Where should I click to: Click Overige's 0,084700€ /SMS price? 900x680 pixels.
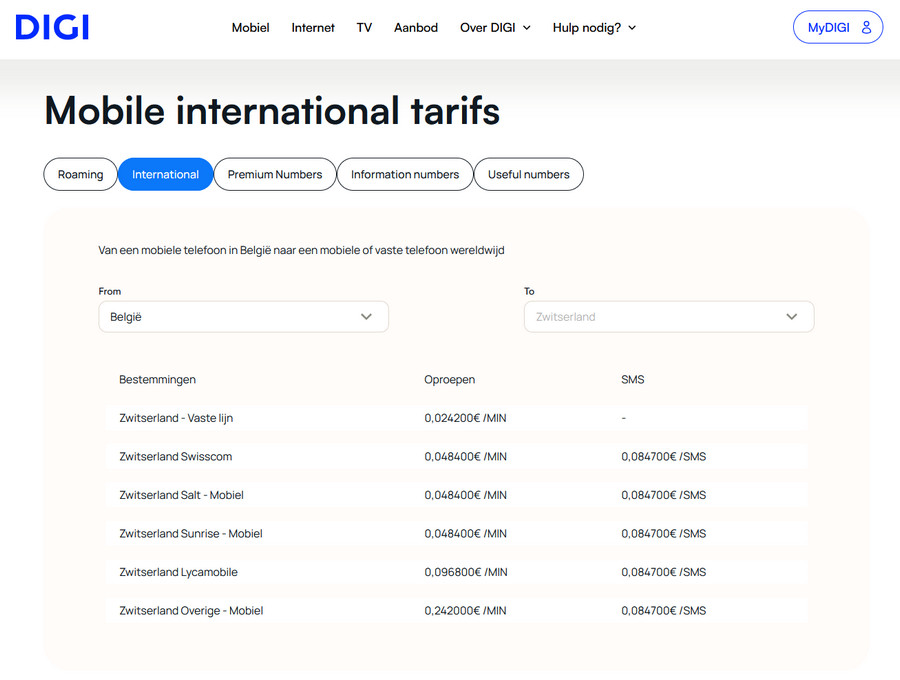point(664,610)
